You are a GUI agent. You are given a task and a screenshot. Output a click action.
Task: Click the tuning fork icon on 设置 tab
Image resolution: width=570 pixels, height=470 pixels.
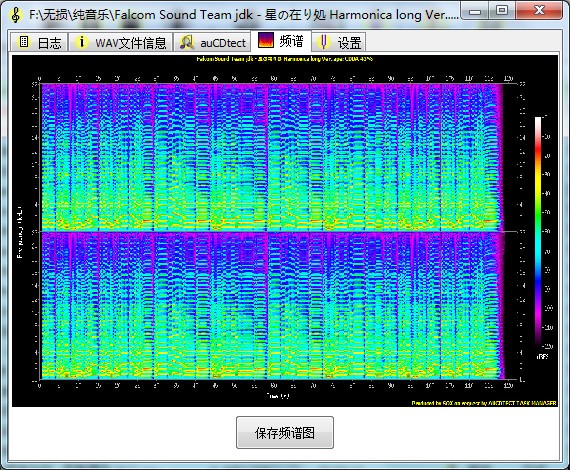323,42
